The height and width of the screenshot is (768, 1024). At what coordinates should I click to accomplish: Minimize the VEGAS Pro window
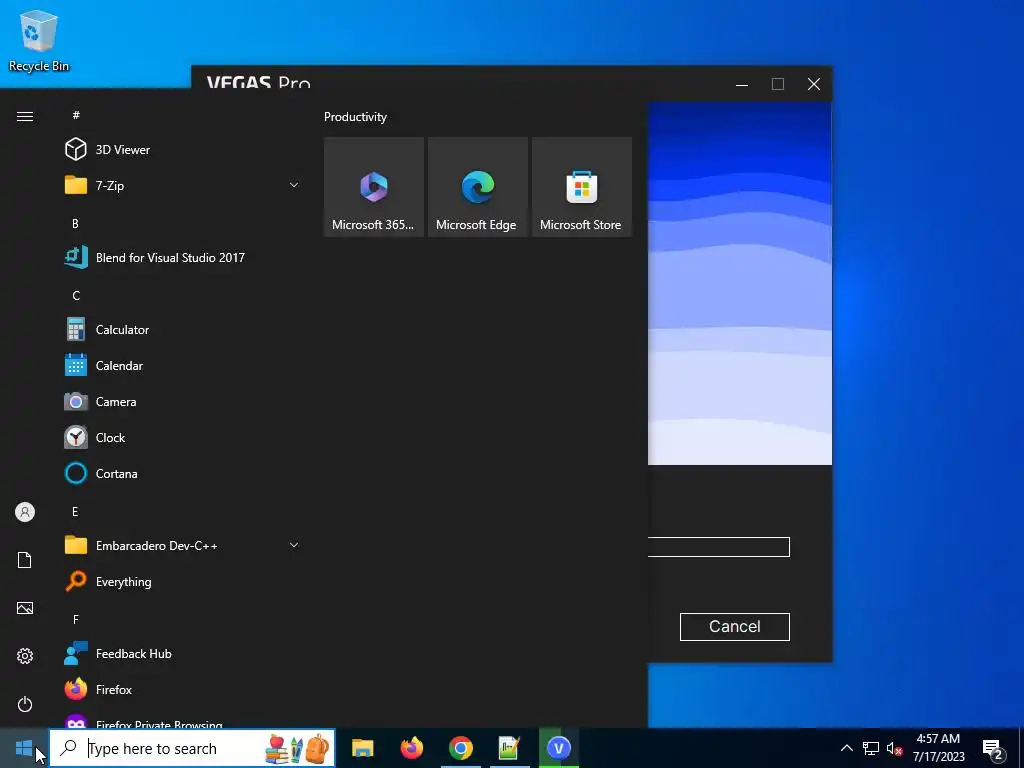point(742,84)
